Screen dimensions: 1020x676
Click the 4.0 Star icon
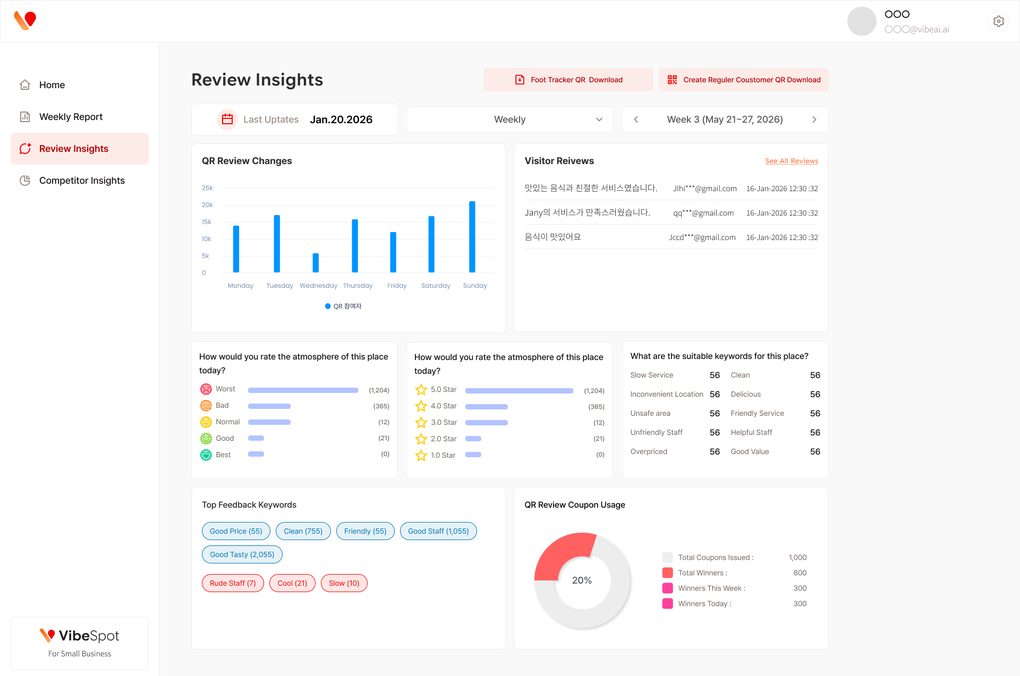point(421,406)
